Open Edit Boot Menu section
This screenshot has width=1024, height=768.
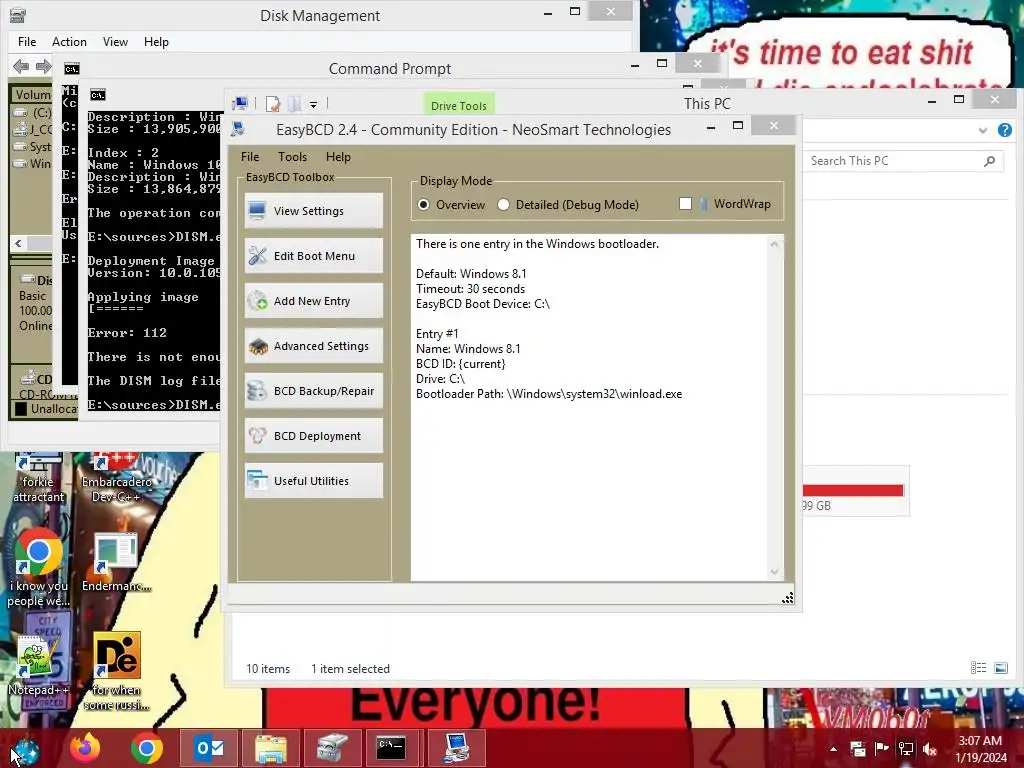click(x=313, y=256)
